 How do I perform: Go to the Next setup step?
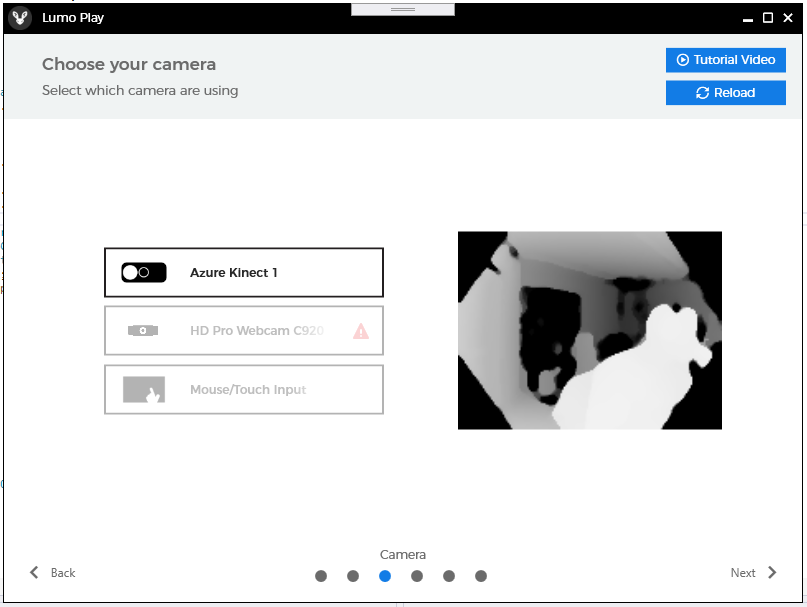(x=753, y=573)
